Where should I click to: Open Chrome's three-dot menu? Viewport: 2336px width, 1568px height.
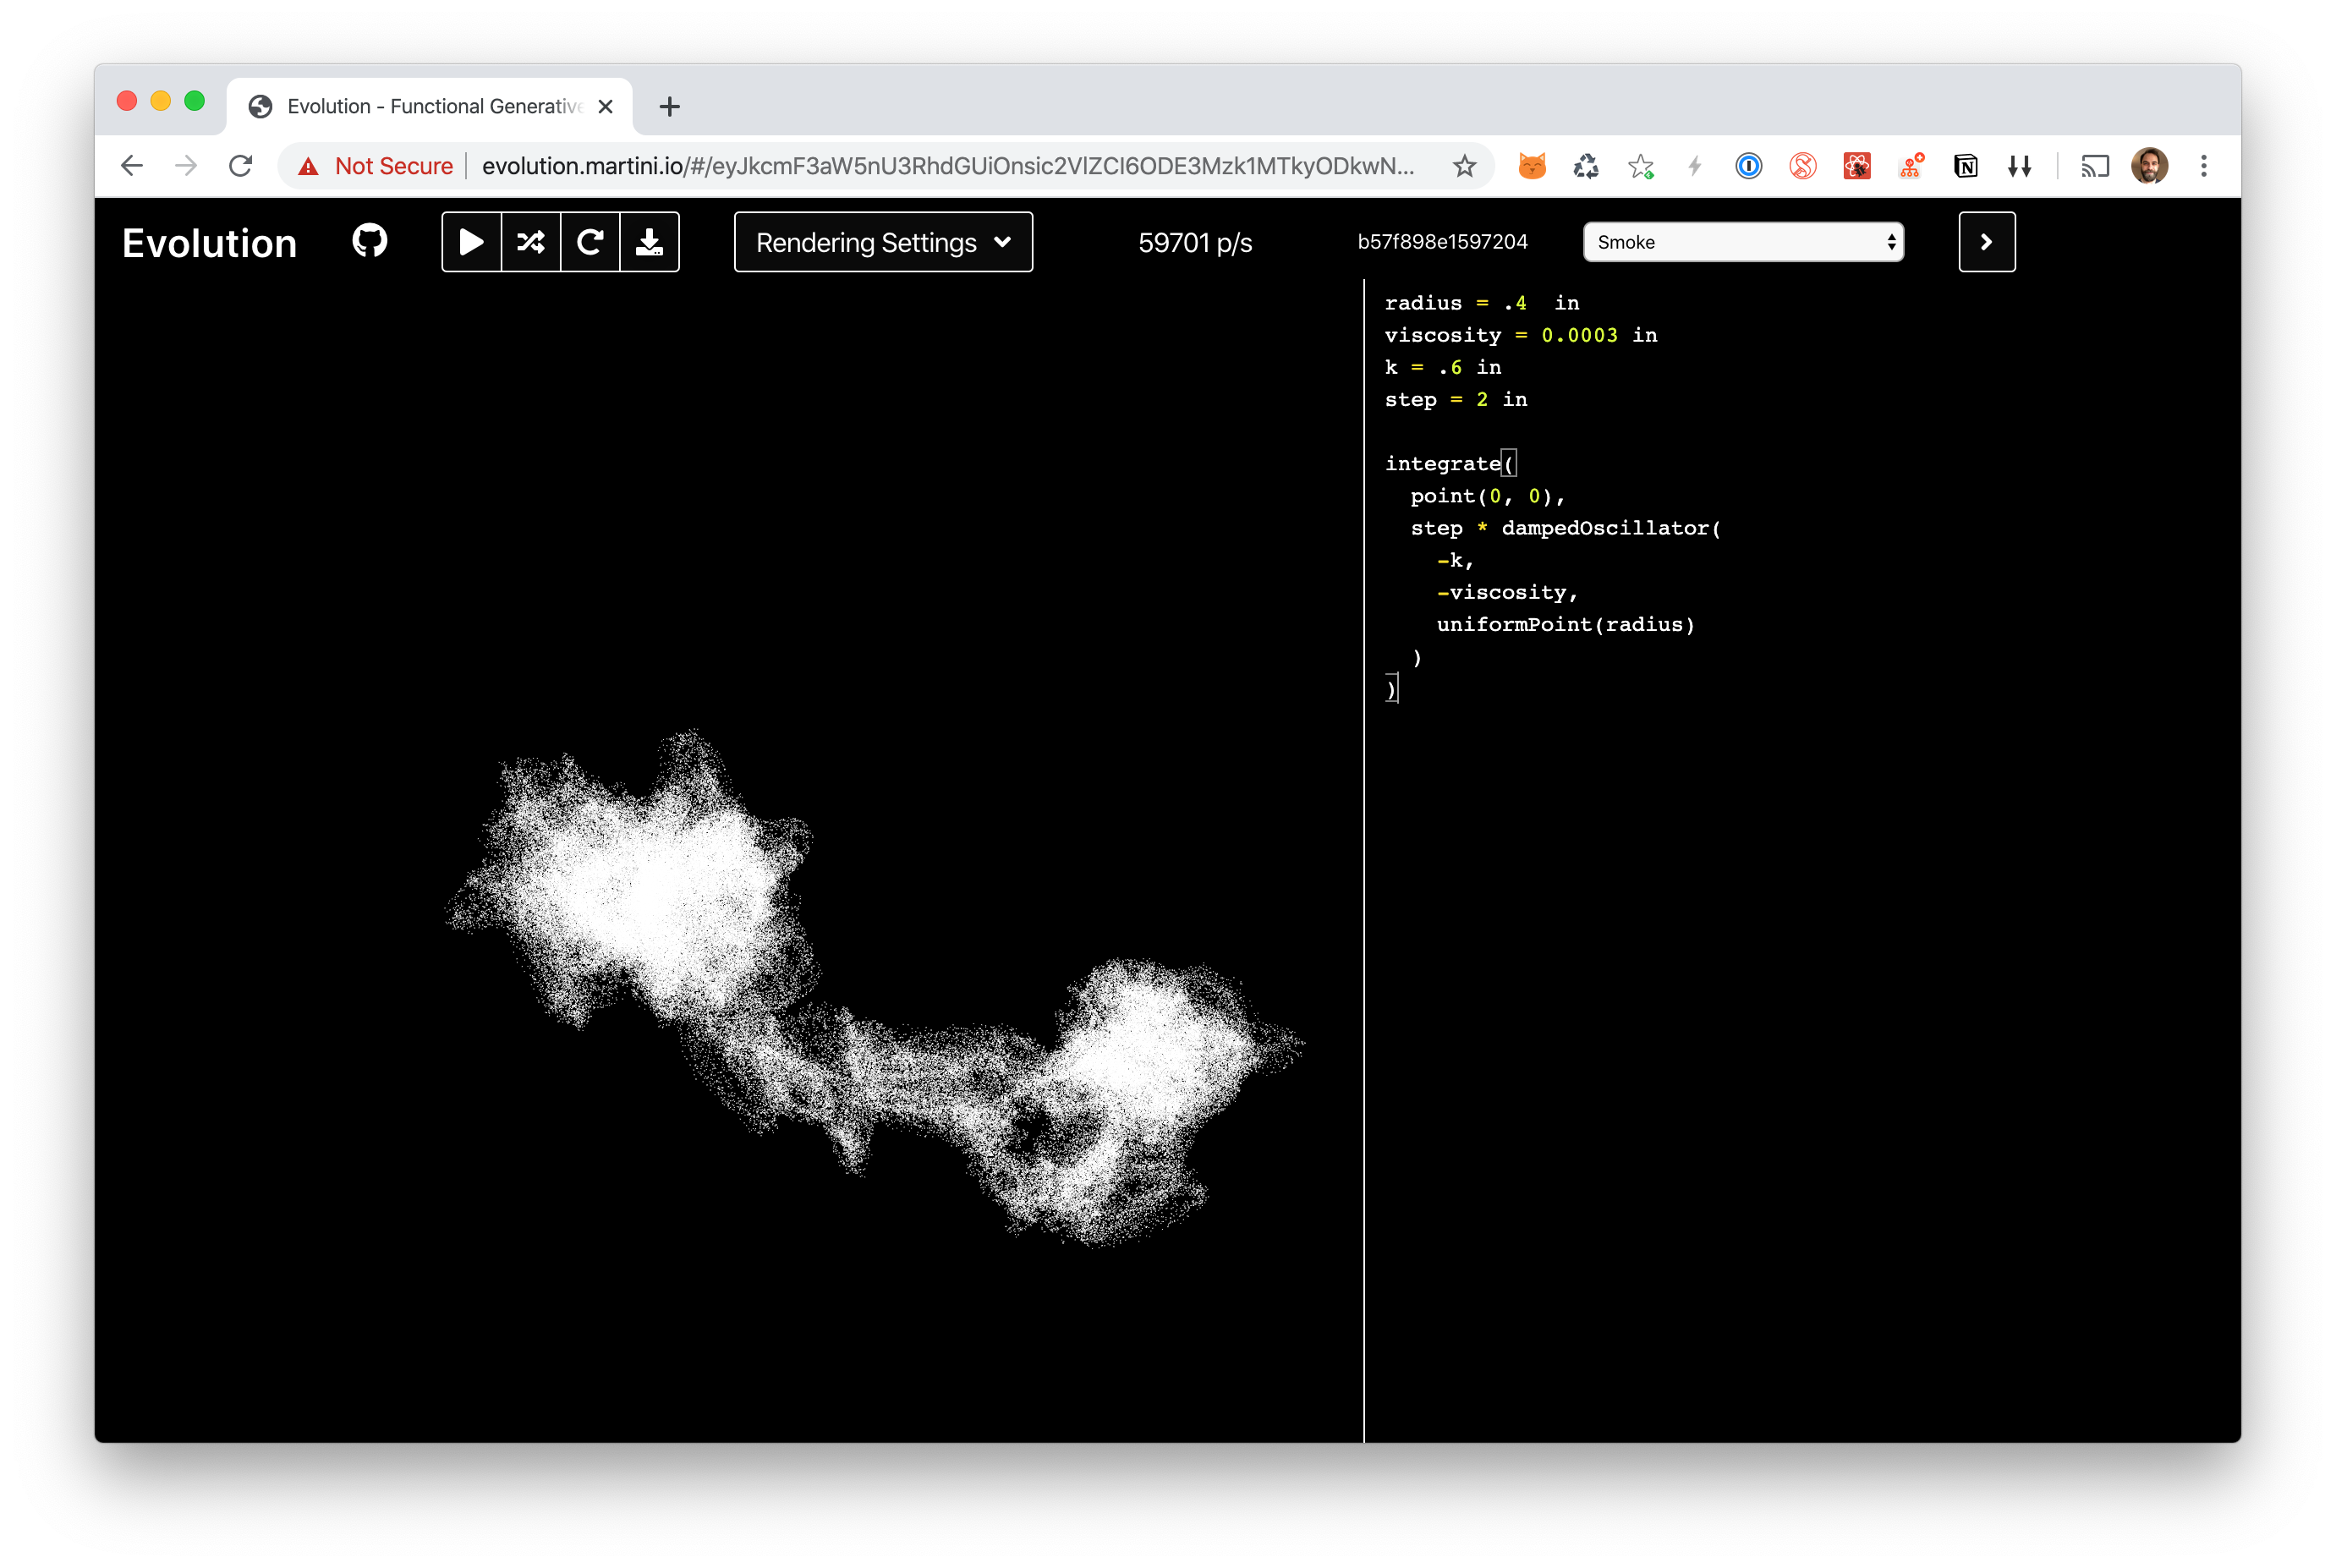click(x=2203, y=166)
